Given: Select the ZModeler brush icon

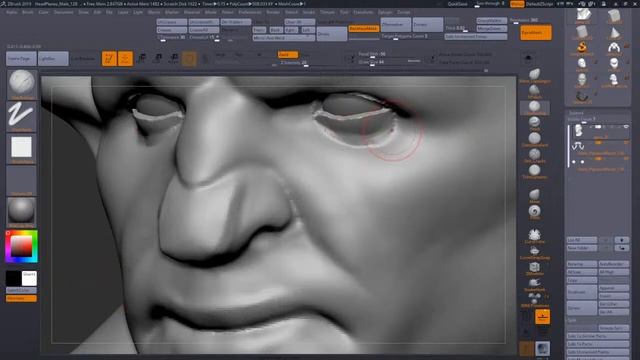Looking at the screenshot, I should point(534,268).
